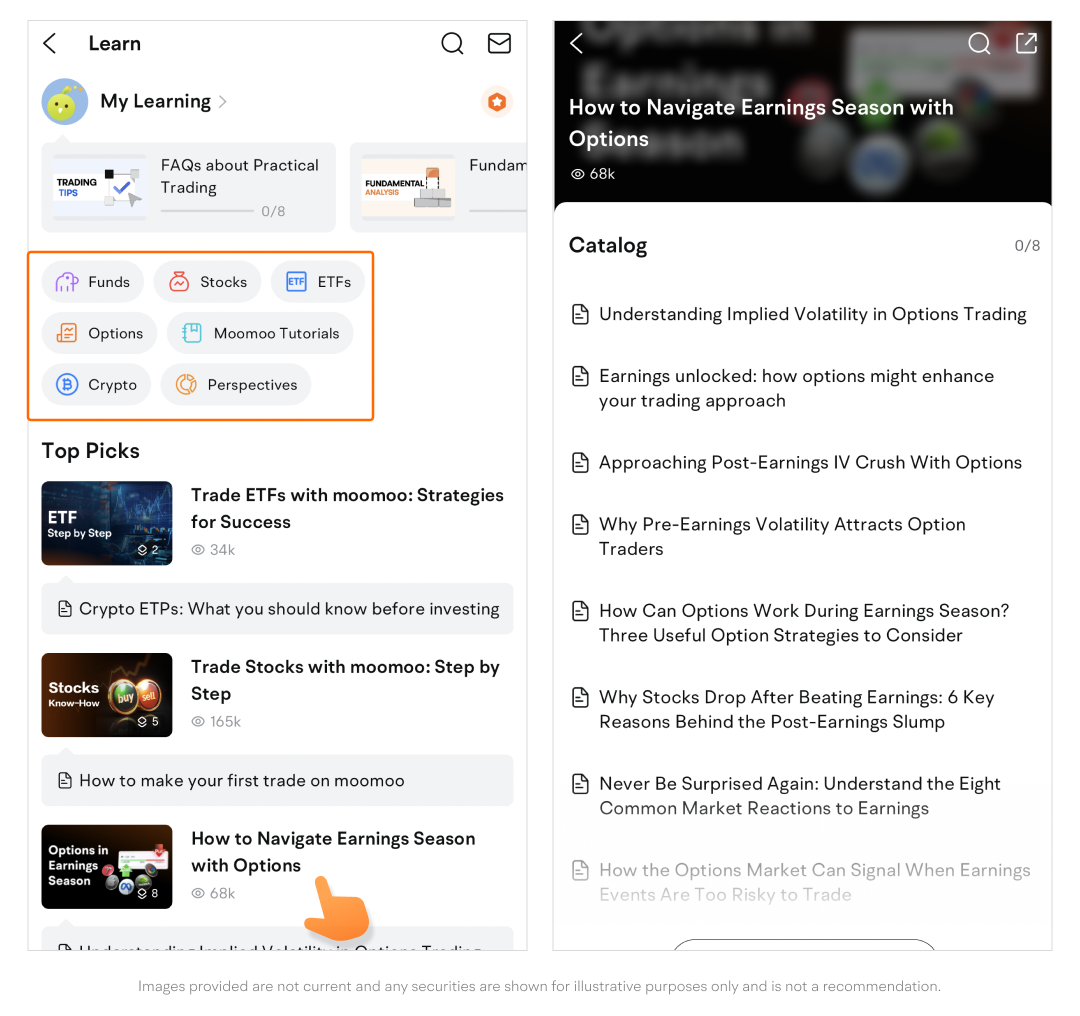1080x1016 pixels.
Task: Select the Crypto category chip
Action: coord(96,385)
